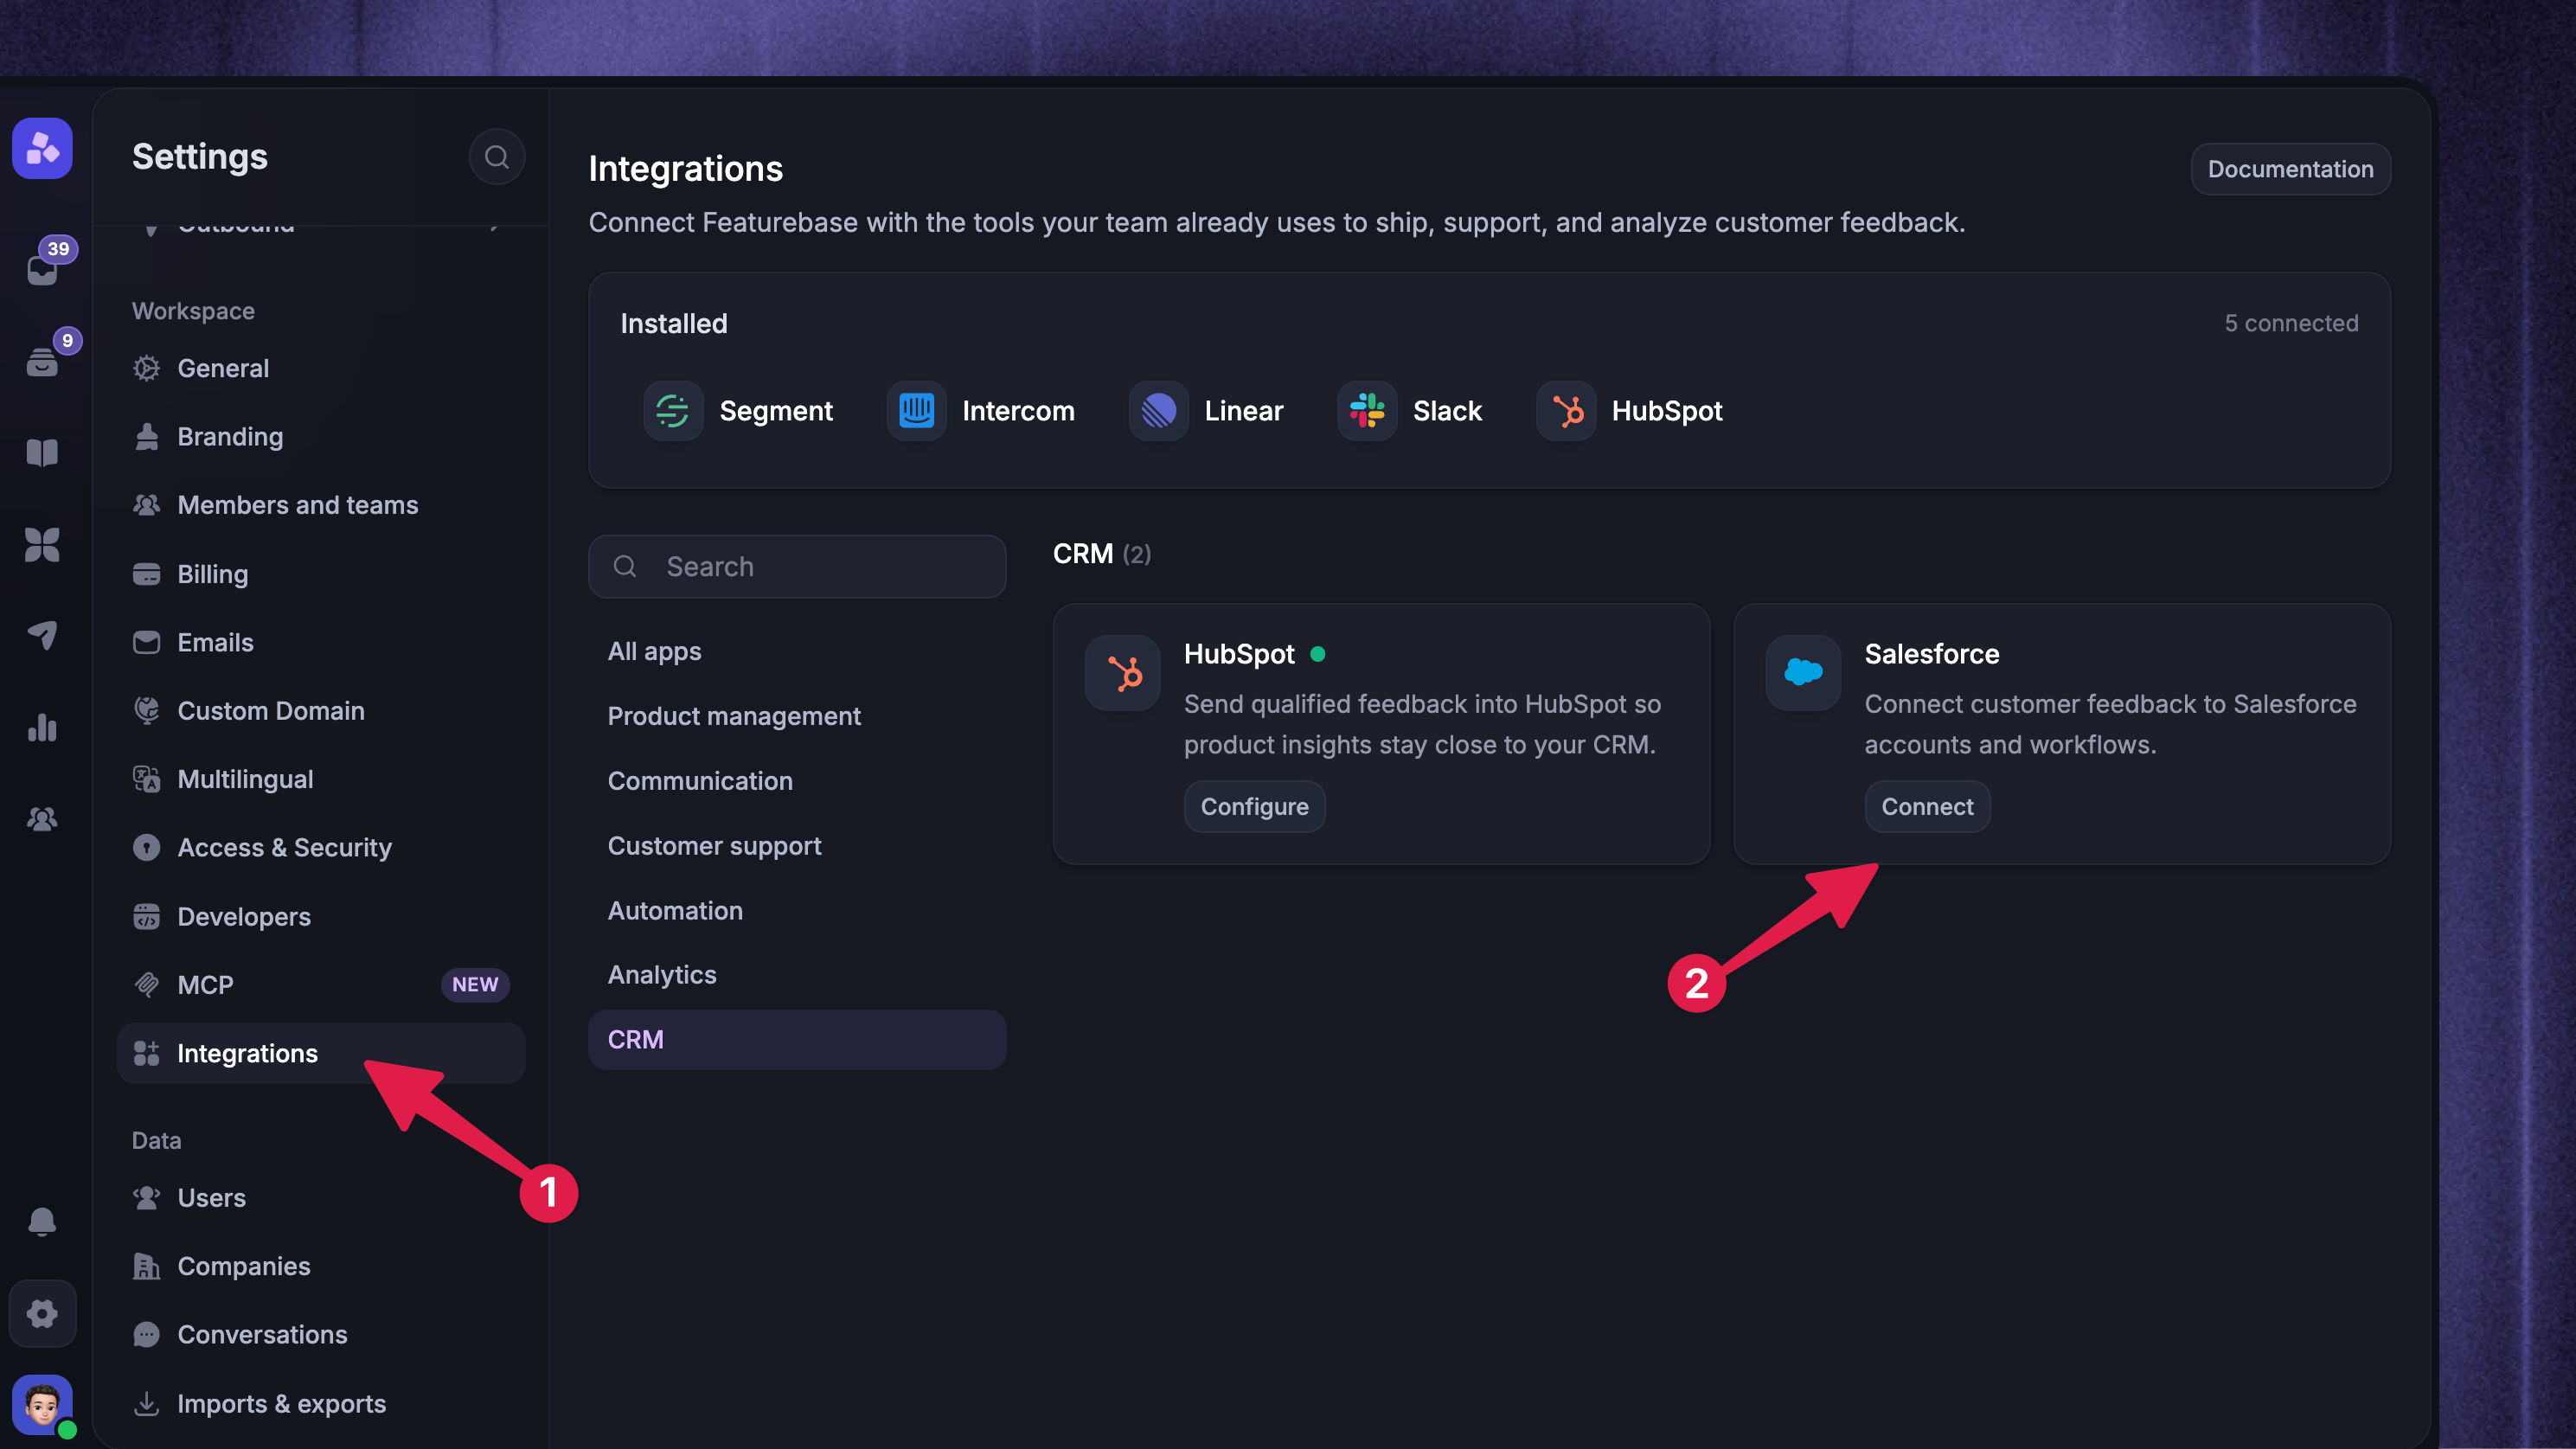The height and width of the screenshot is (1449, 2576).
Task: Open the MCP settings page
Action: pos(321,985)
